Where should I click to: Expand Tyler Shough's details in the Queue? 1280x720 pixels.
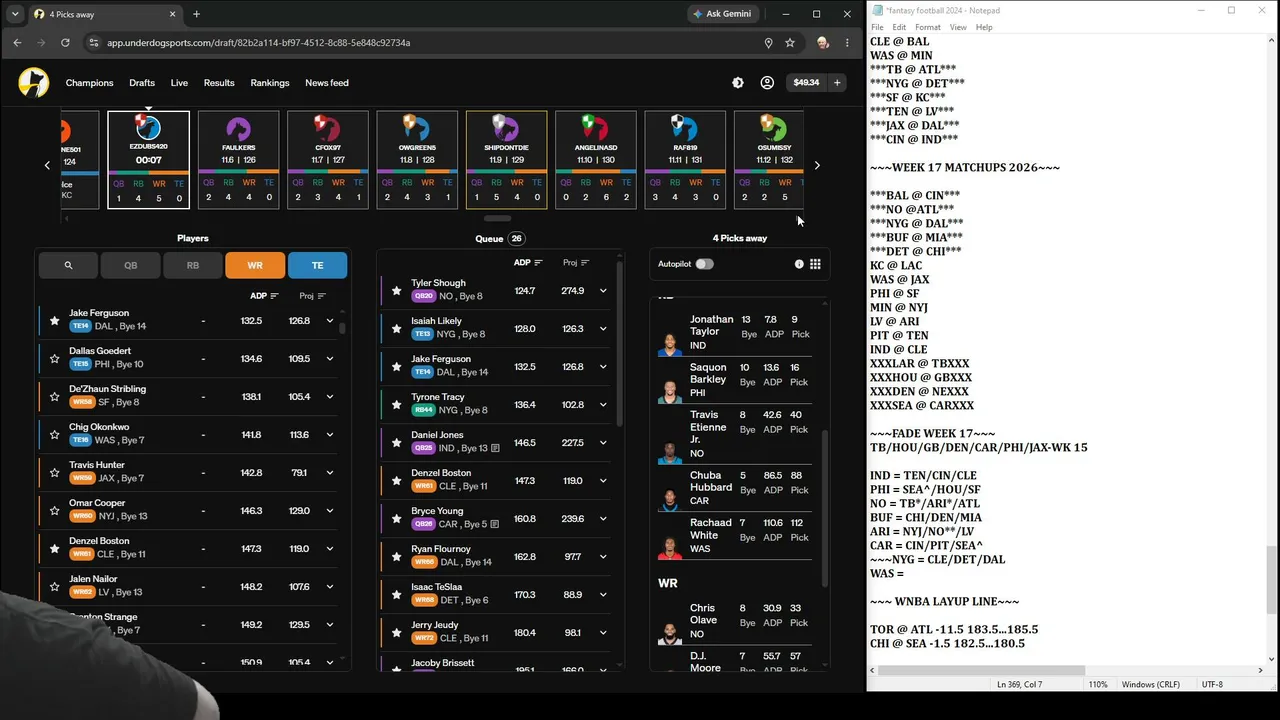click(x=603, y=291)
